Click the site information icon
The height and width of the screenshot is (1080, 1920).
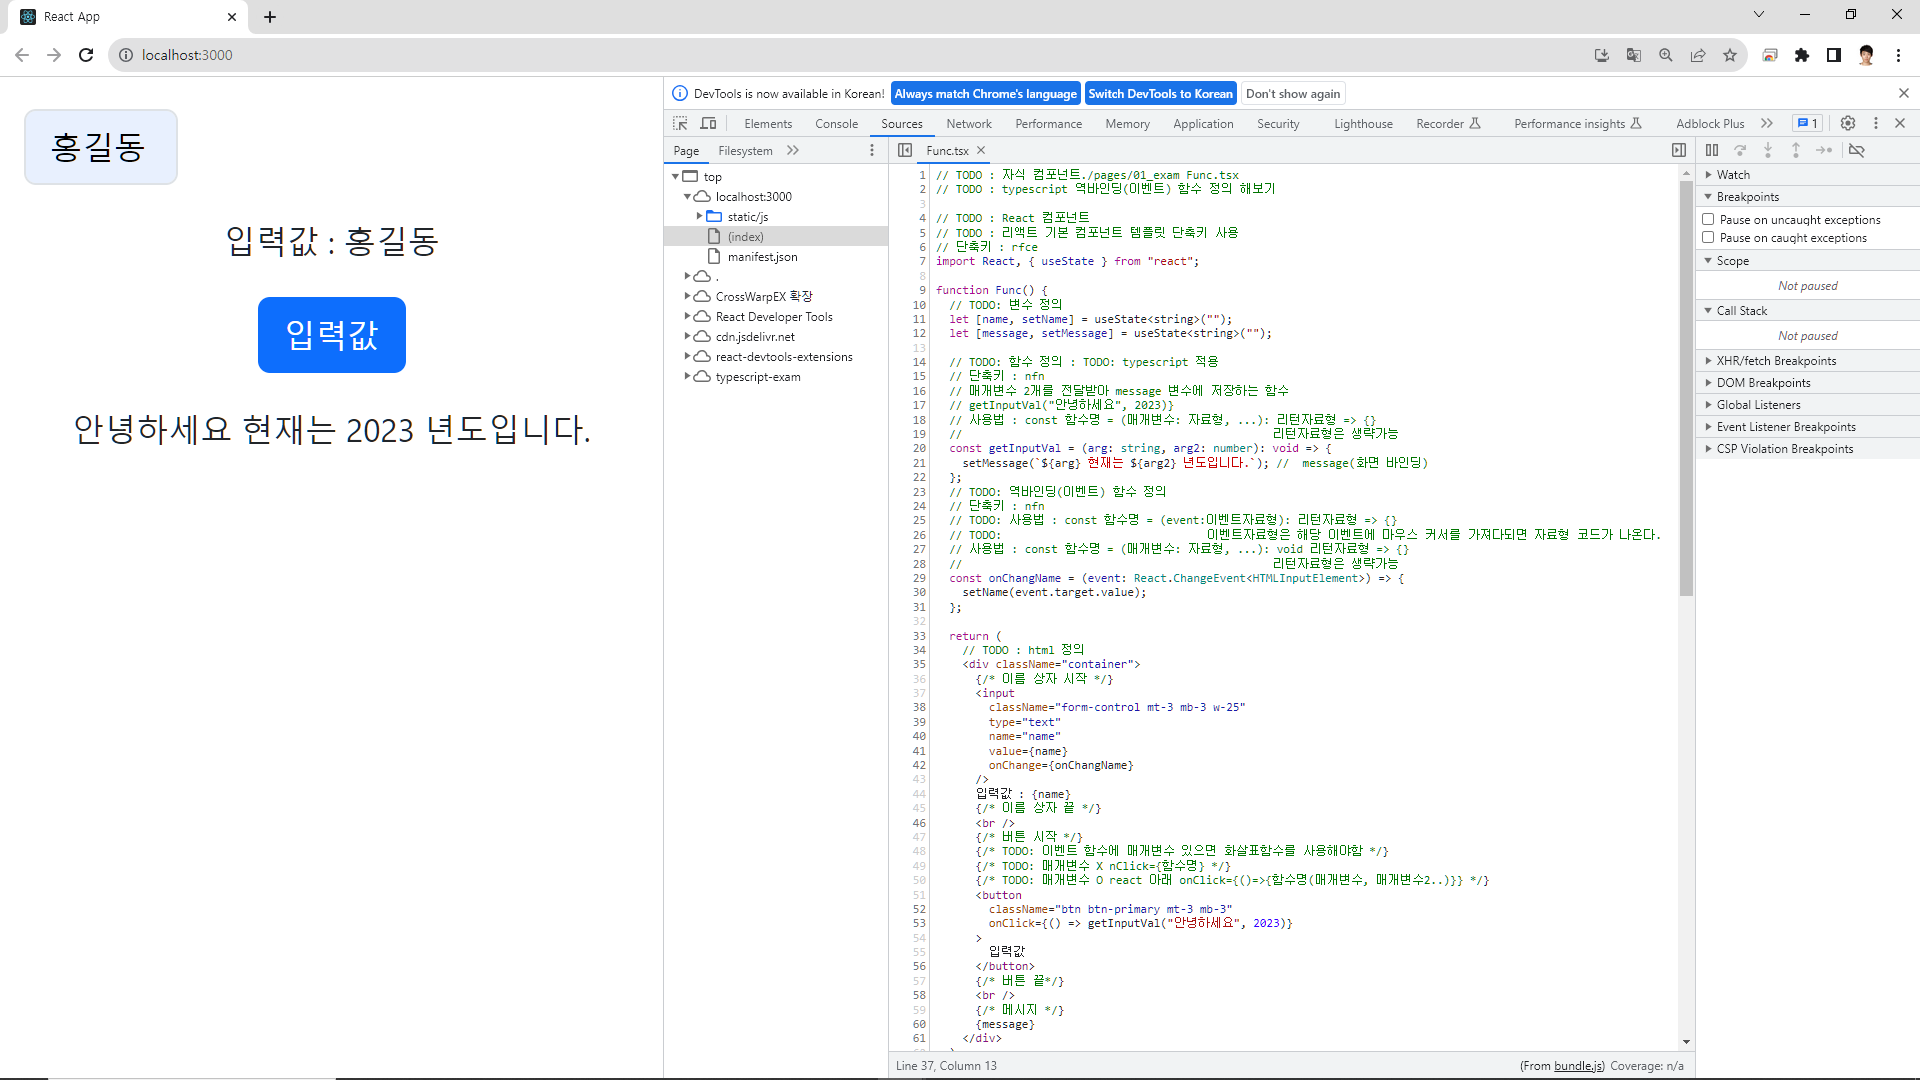pyautogui.click(x=126, y=55)
